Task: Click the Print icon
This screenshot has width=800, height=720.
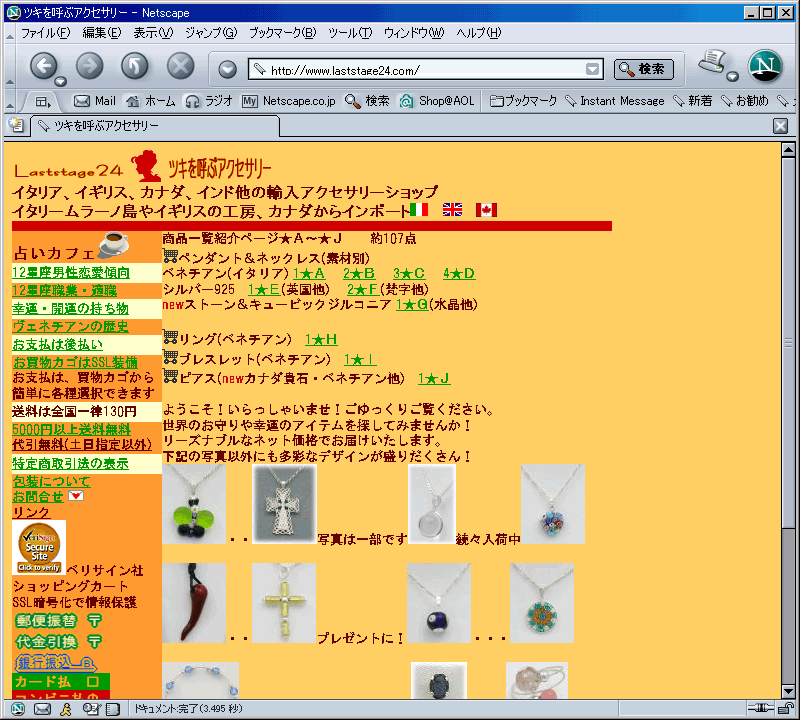Action: click(712, 61)
